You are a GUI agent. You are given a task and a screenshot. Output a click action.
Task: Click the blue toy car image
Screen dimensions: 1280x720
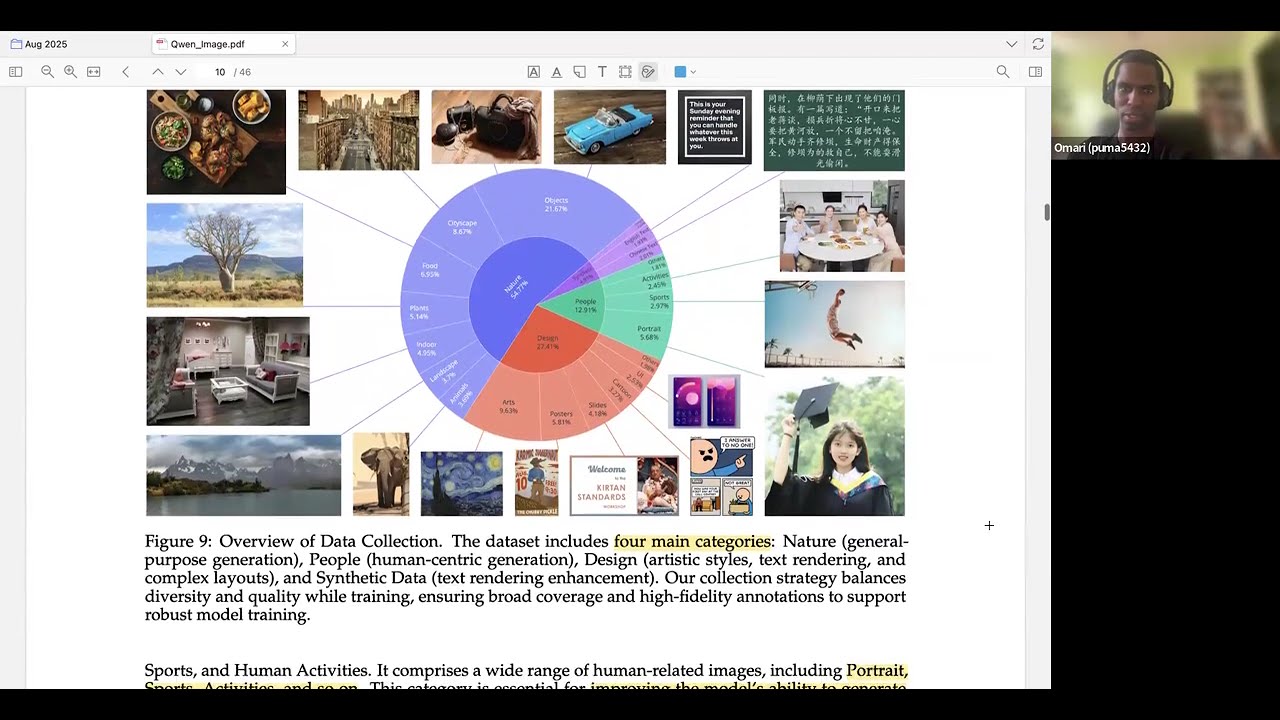coord(610,127)
